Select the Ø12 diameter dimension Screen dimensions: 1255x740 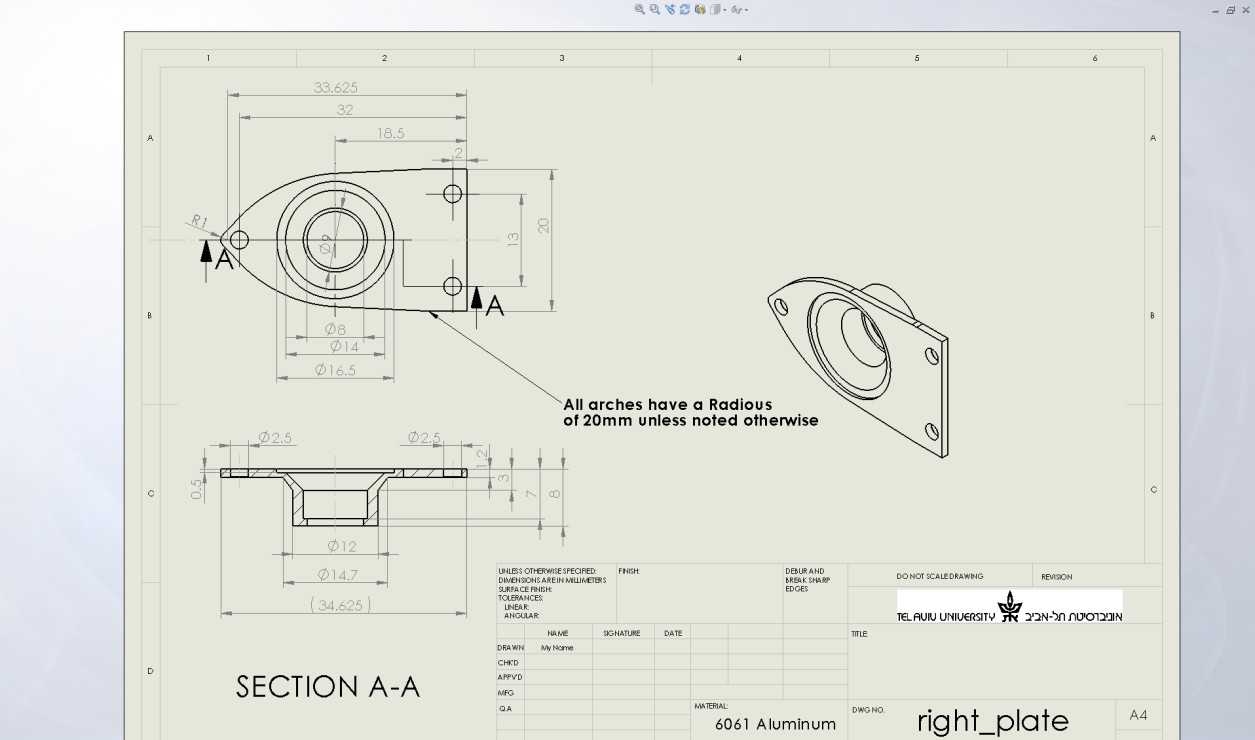click(x=342, y=546)
